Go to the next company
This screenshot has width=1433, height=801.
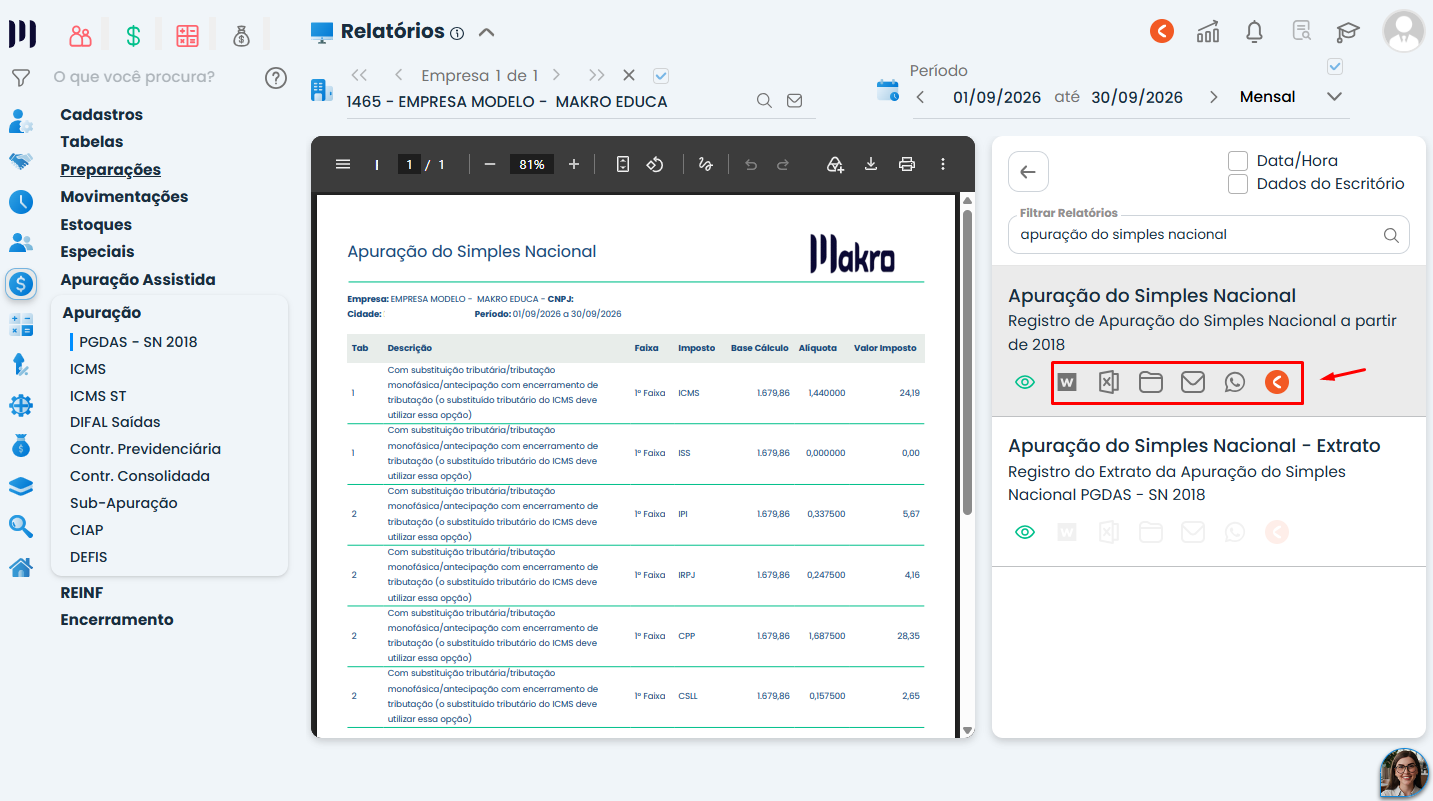click(556, 75)
